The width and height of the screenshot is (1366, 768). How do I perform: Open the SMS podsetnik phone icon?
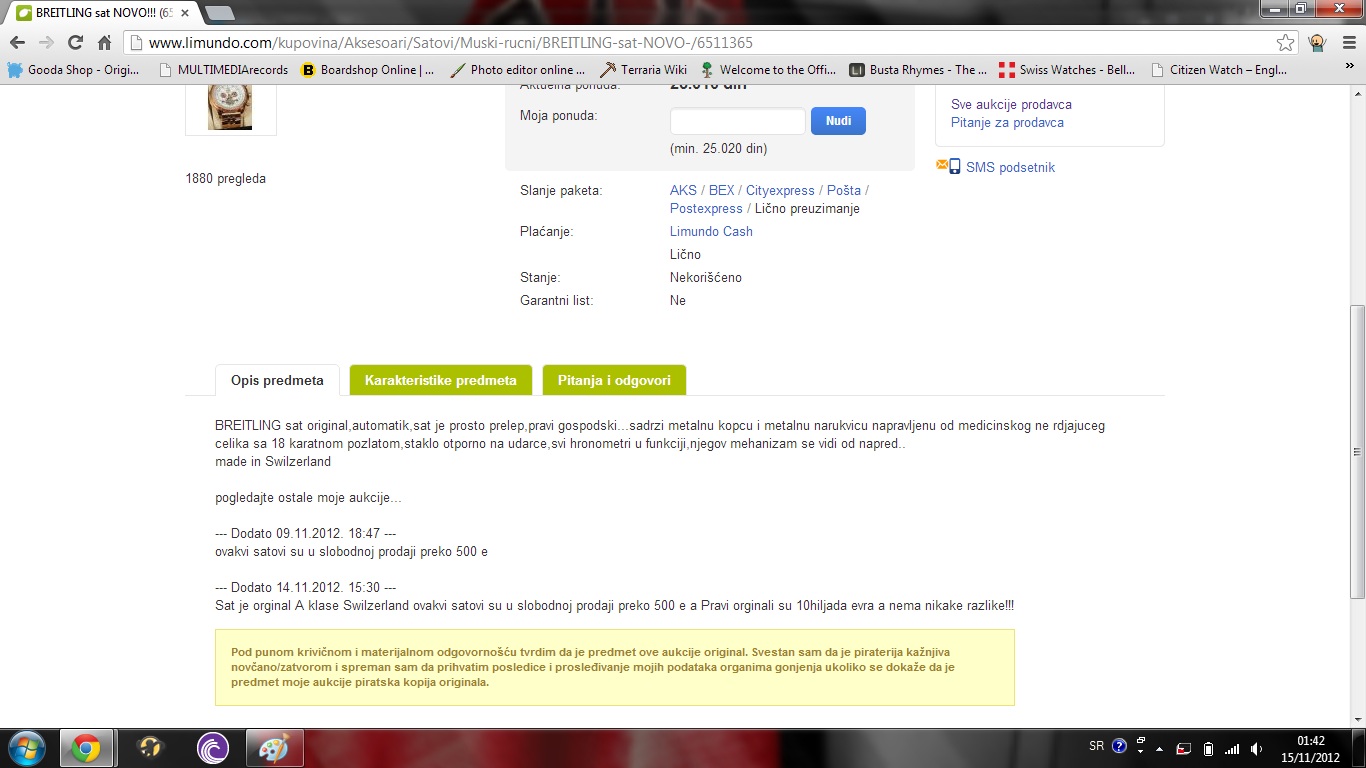tap(954, 167)
